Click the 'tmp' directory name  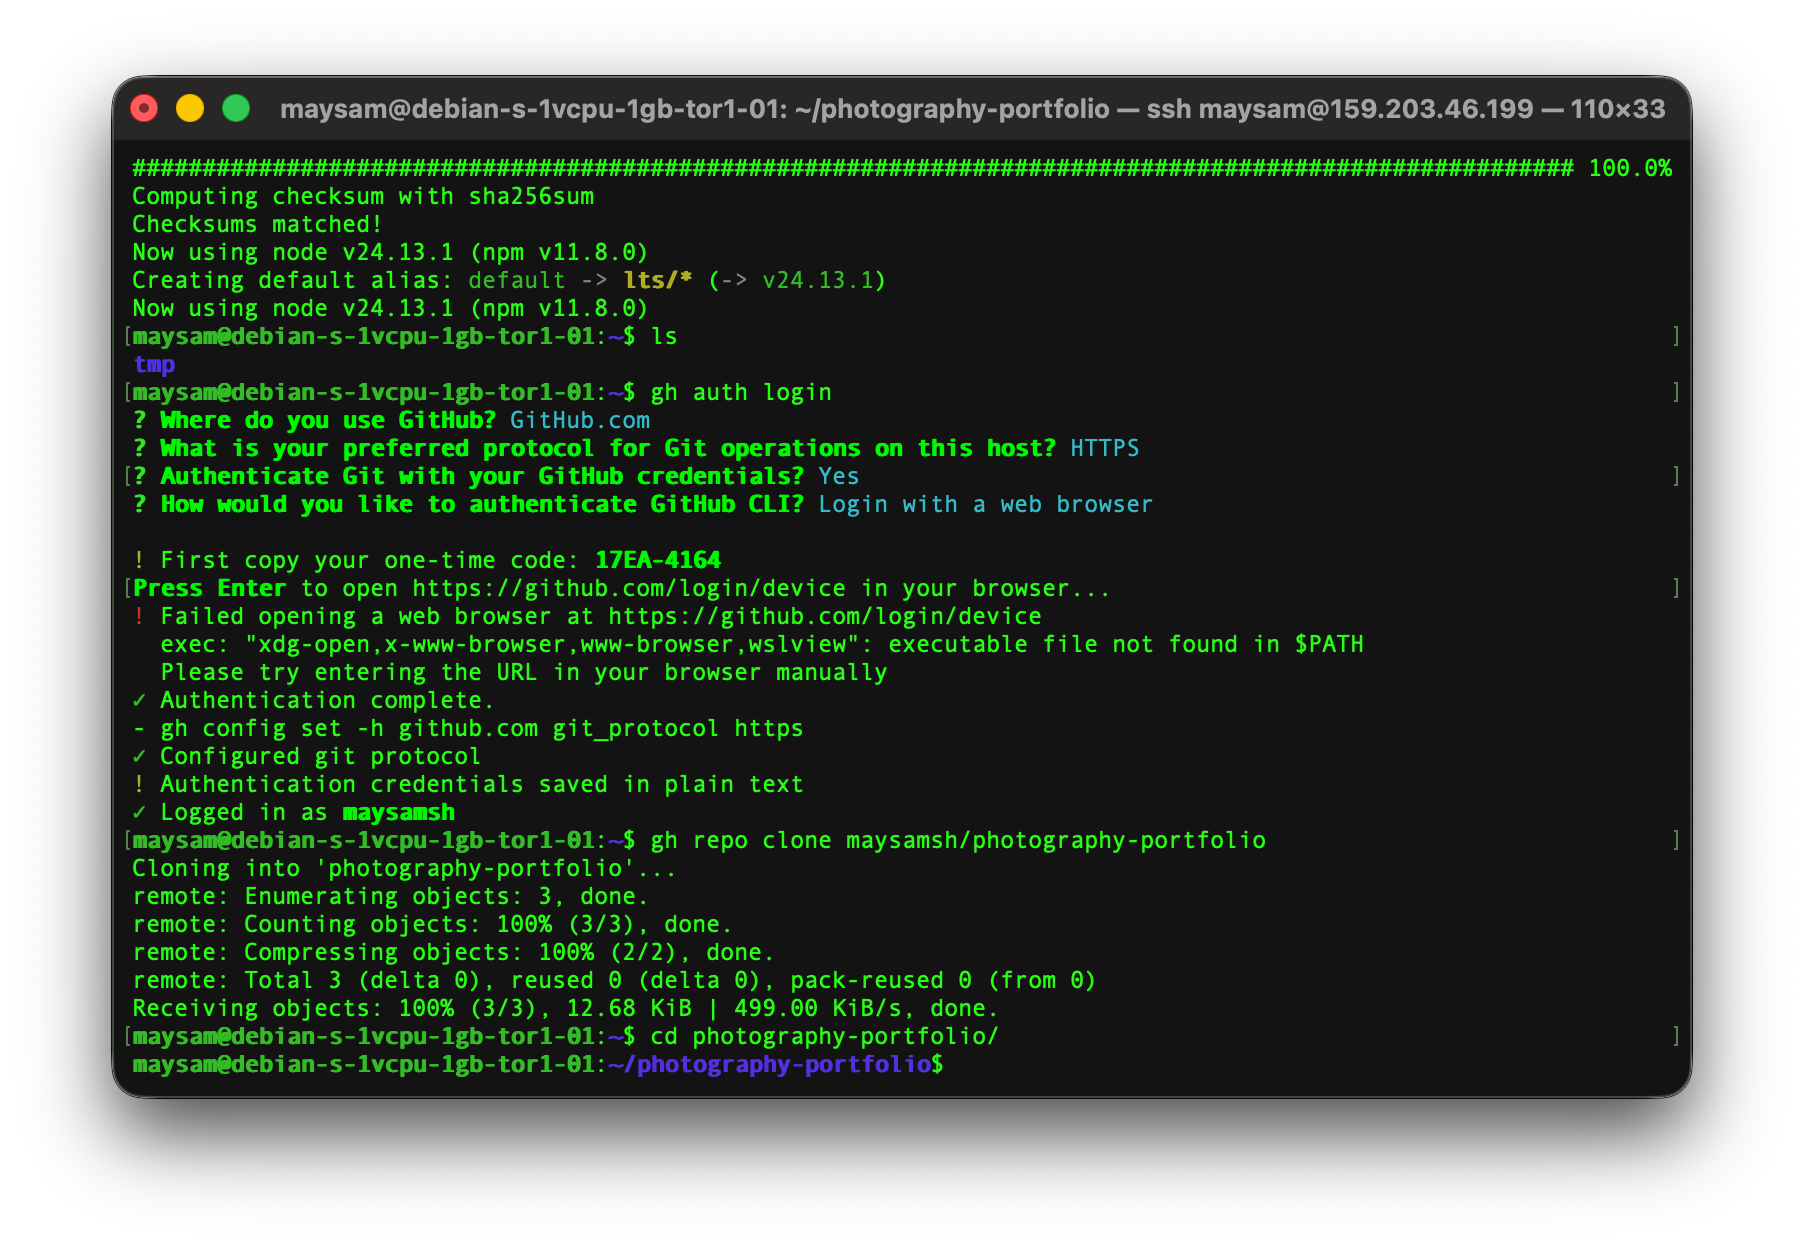click(154, 364)
